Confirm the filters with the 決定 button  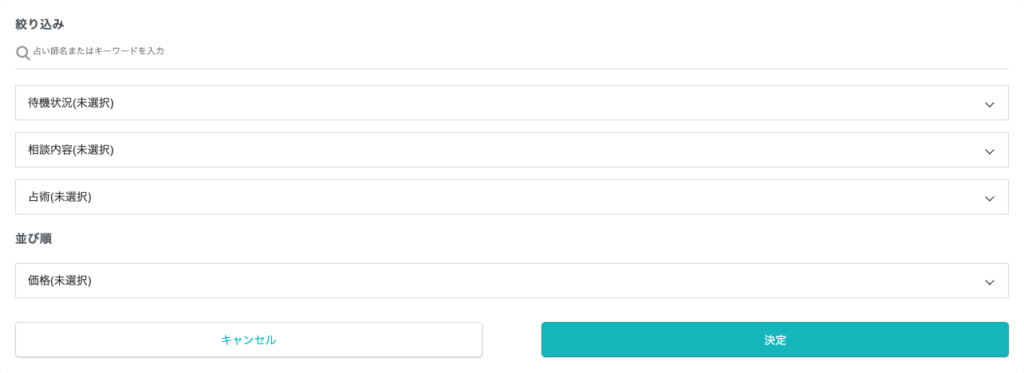tap(775, 340)
